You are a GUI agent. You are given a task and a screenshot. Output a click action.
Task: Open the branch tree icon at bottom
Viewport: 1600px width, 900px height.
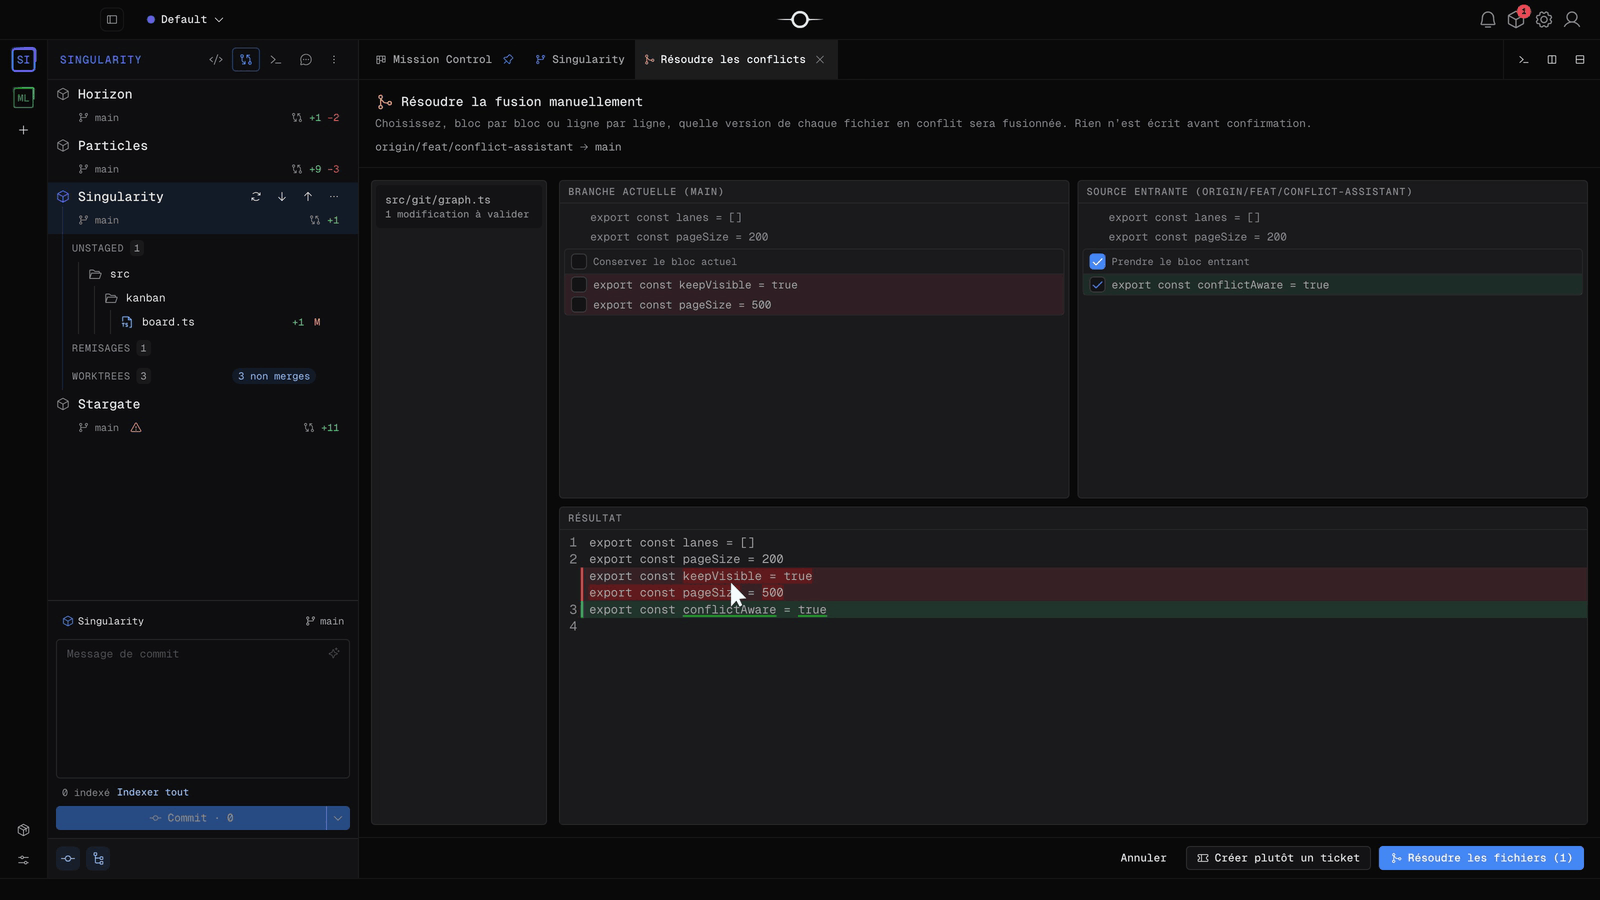click(98, 858)
